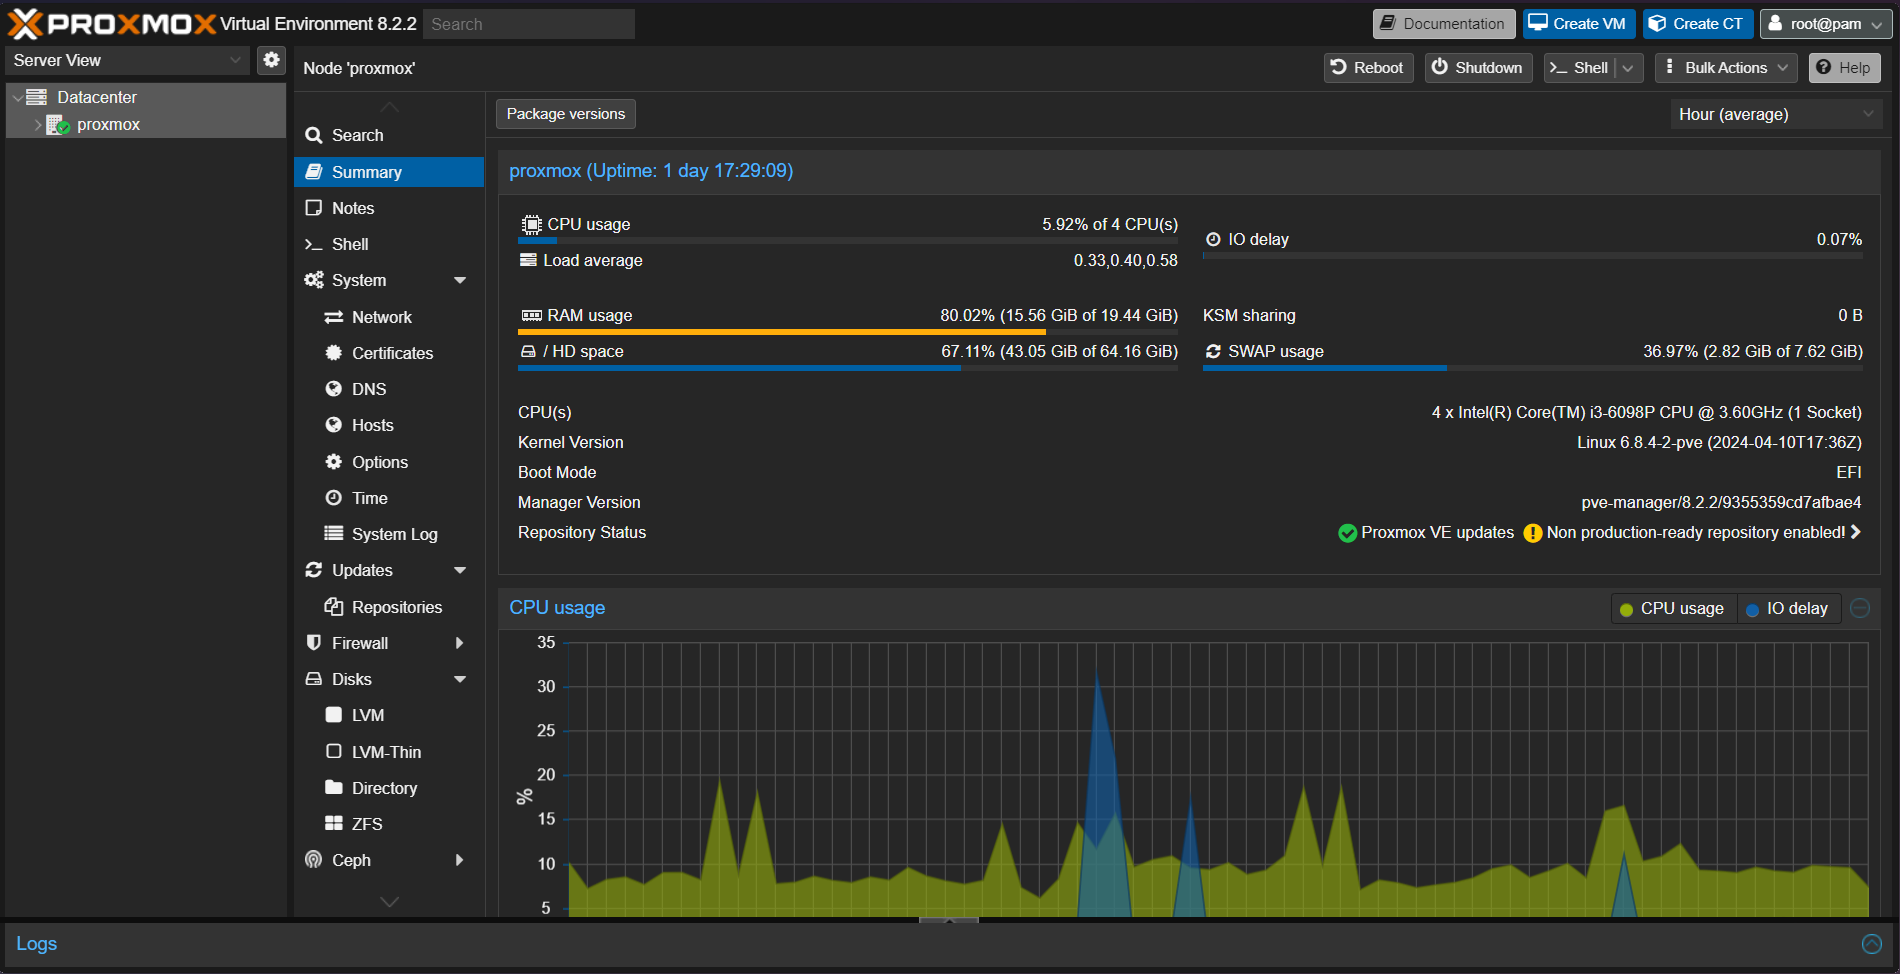Viewport: 1900px width, 974px height.
Task: Click the SWAP usage progress bar
Action: 1533,368
